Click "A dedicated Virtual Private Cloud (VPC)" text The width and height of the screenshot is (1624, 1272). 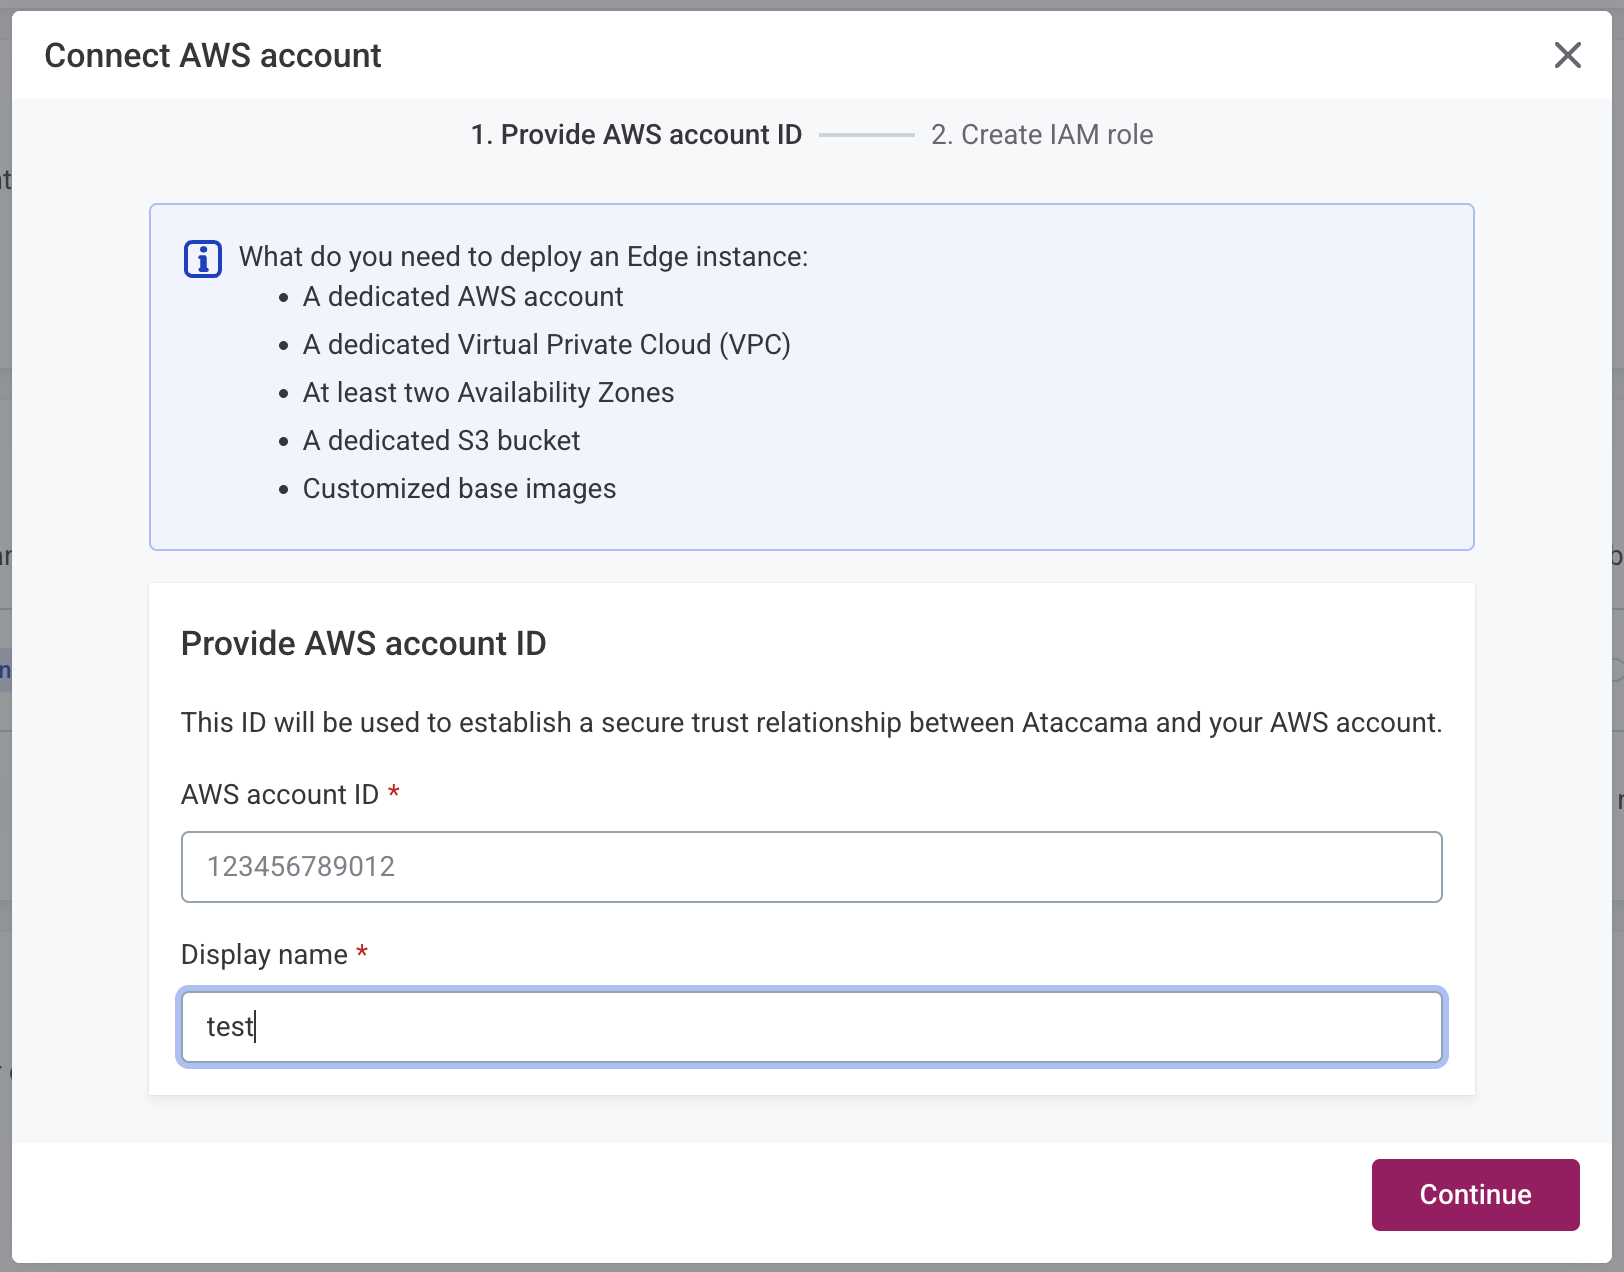[x=547, y=345]
